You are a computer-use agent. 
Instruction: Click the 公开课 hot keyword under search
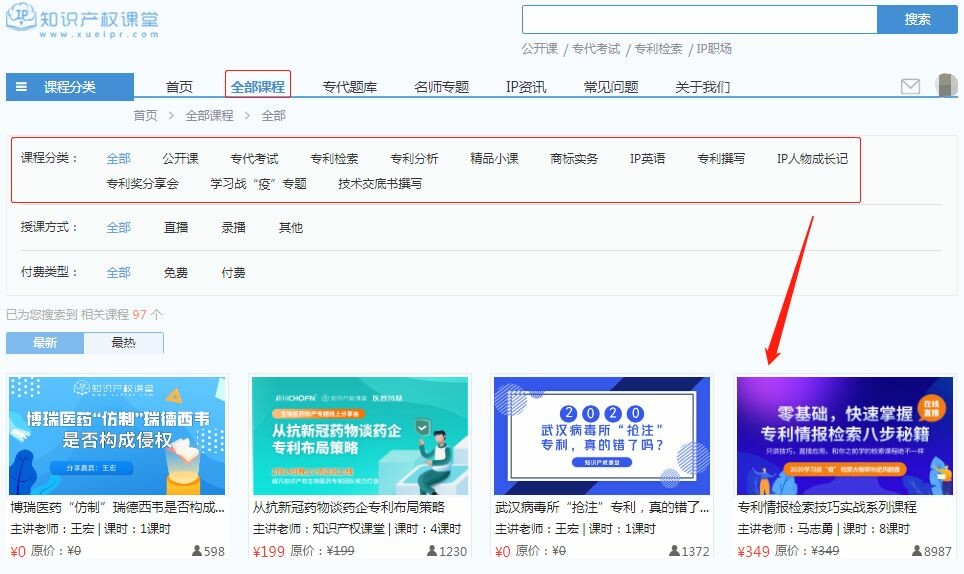539,49
